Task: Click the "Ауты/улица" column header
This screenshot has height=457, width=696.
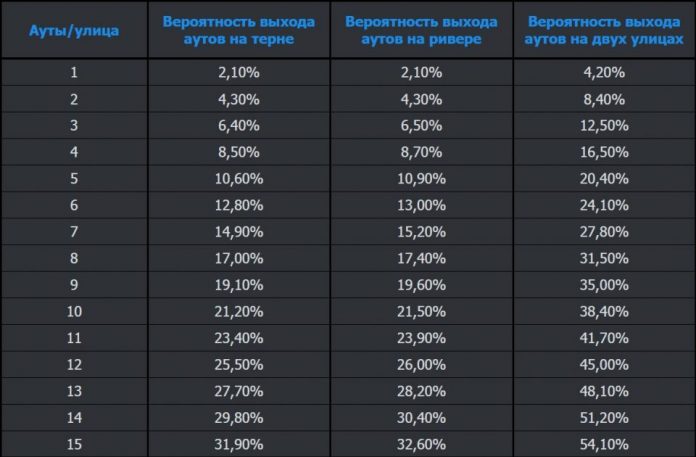Action: tap(74, 30)
